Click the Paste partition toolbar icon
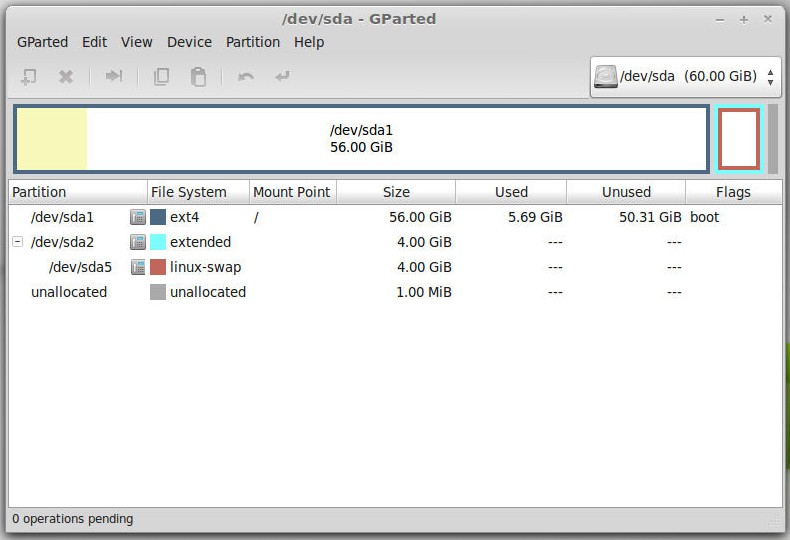 coord(199,76)
